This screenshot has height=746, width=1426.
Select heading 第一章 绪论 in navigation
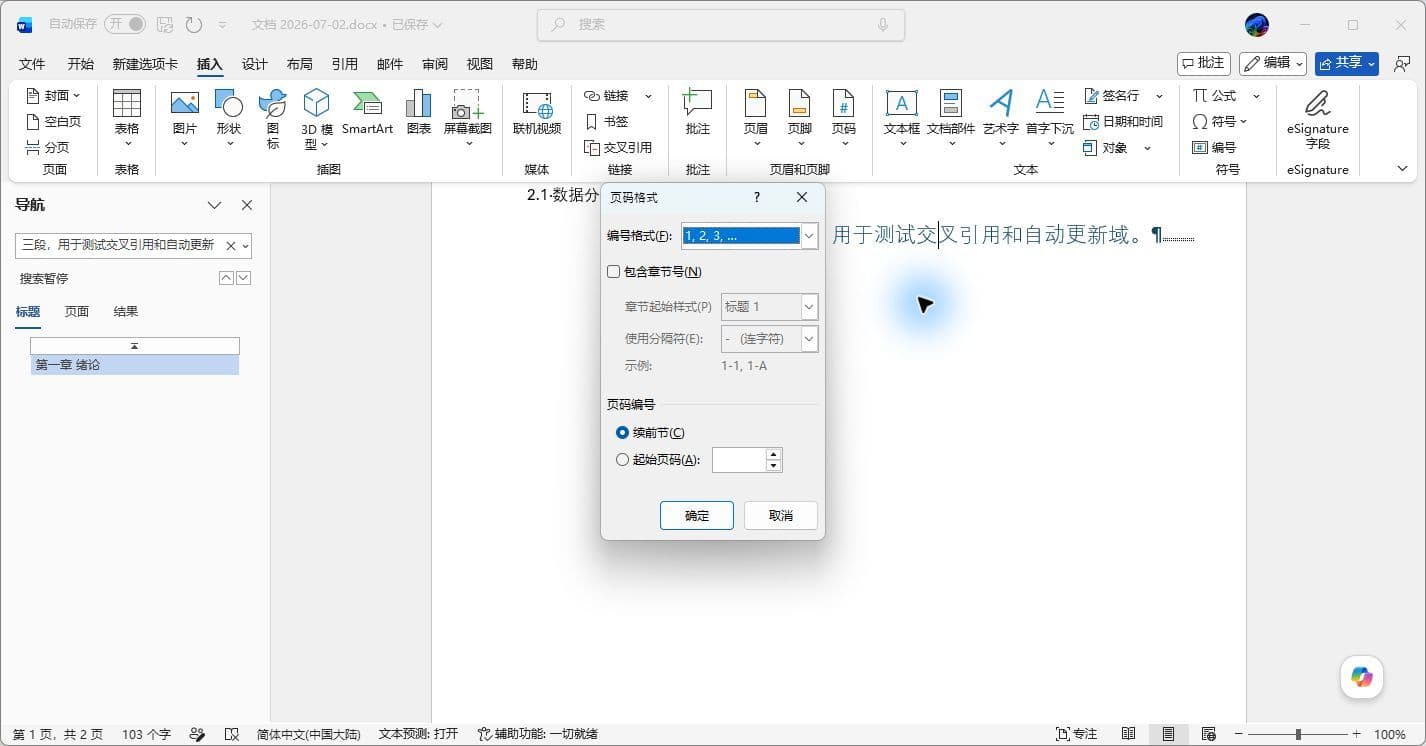click(x=135, y=365)
